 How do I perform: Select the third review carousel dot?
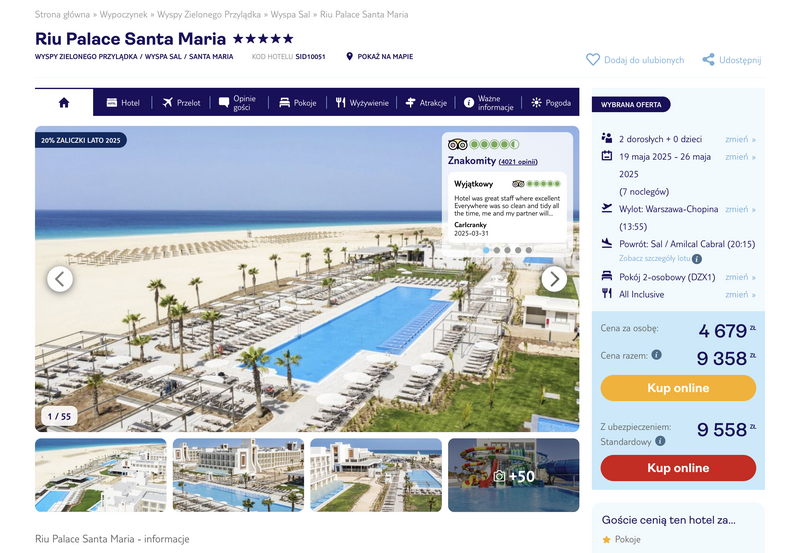[x=507, y=250]
